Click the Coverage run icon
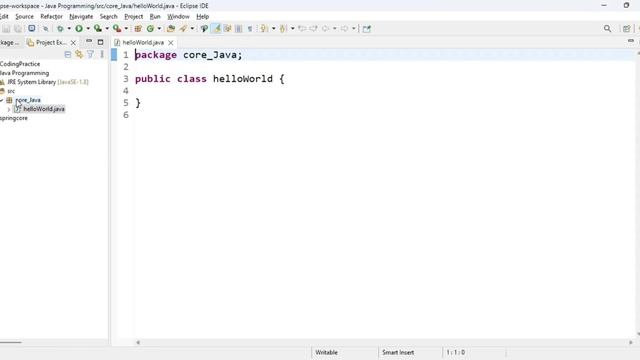This screenshot has height=360, width=640. click(98, 29)
